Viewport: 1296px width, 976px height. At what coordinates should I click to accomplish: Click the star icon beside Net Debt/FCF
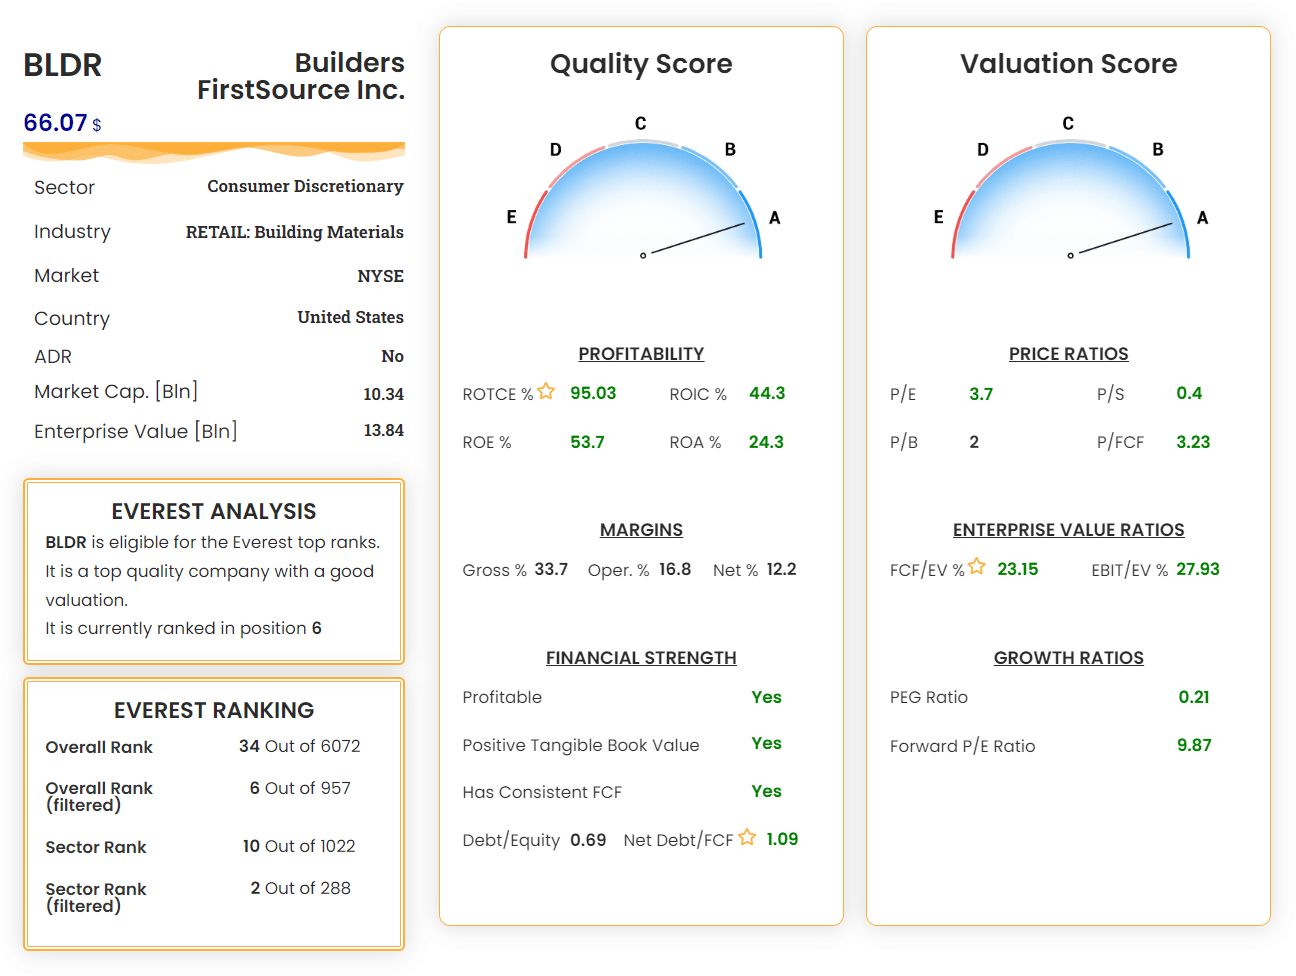point(747,837)
